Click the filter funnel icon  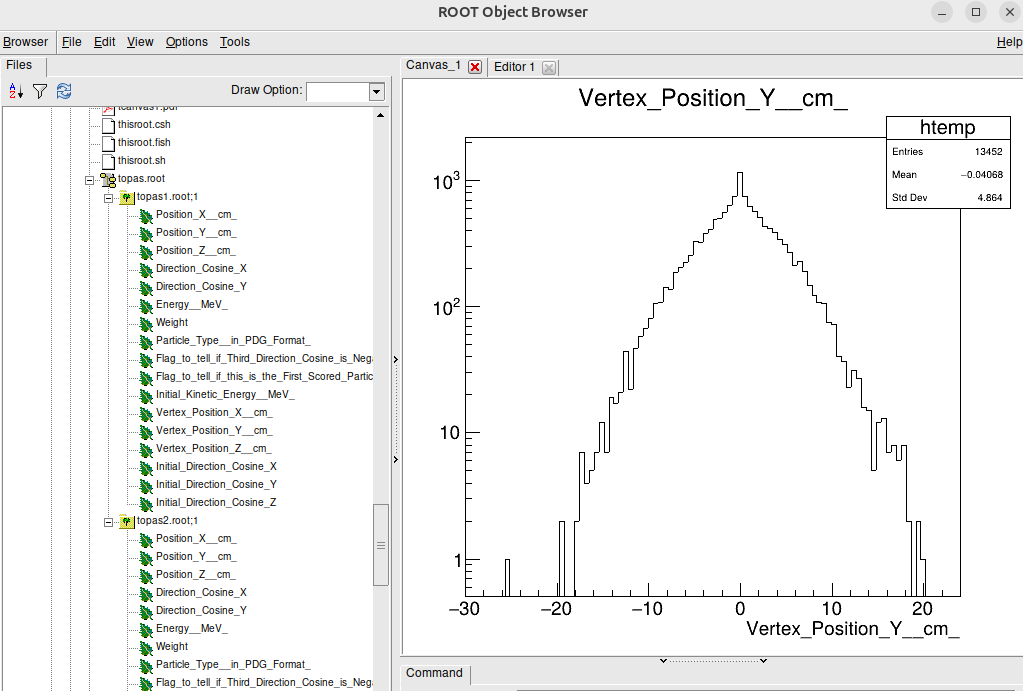pos(40,91)
